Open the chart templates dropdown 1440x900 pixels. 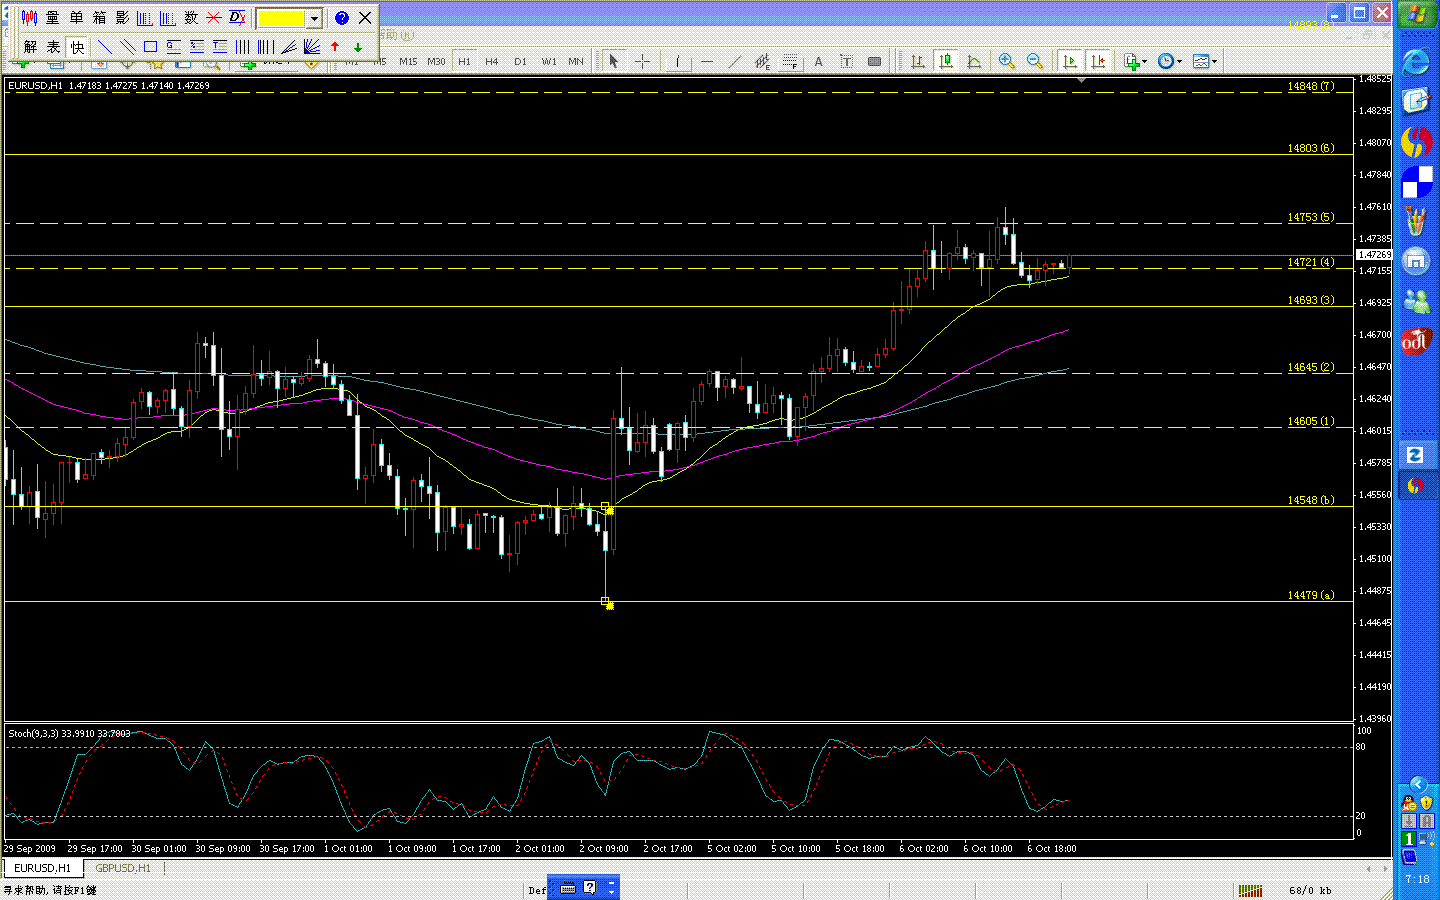coord(1205,62)
